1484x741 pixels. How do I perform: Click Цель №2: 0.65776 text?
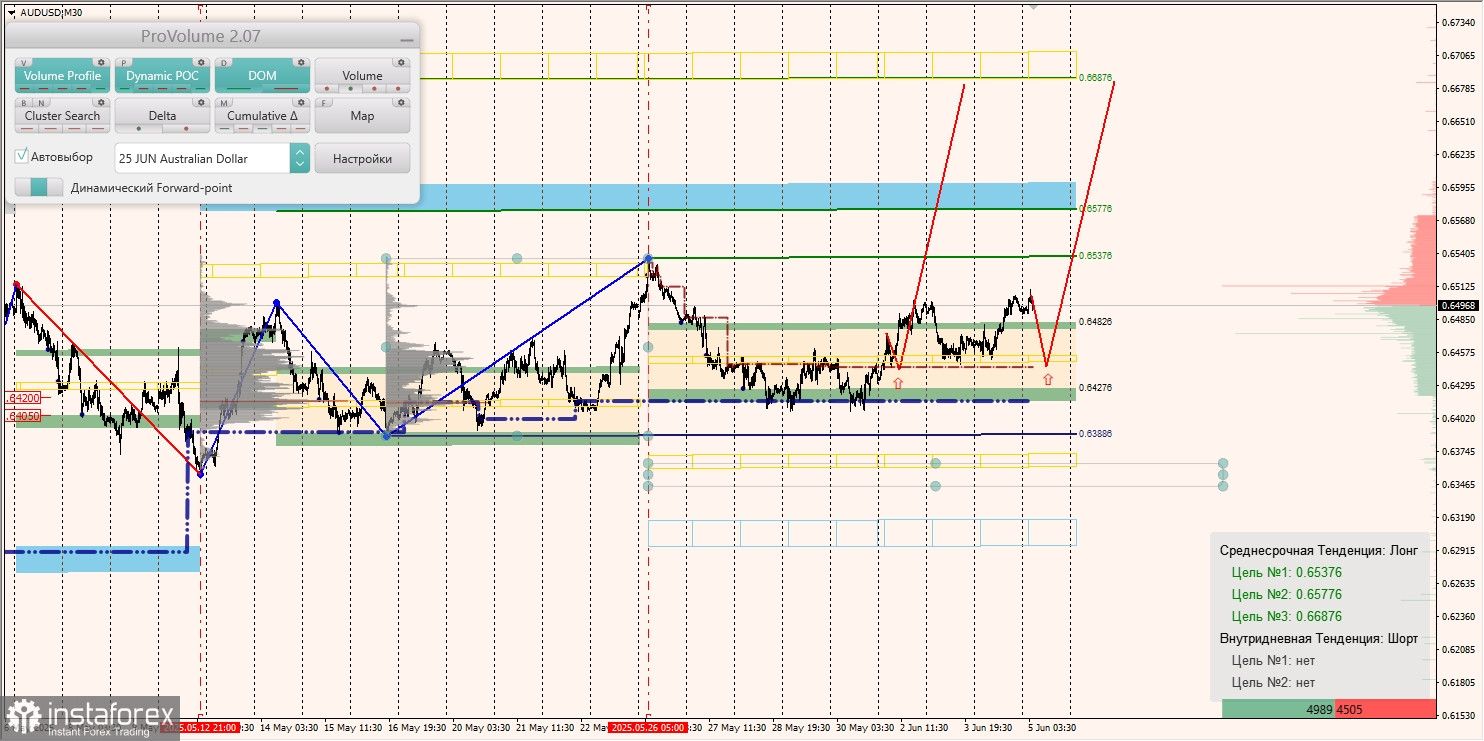[x=1287, y=595]
